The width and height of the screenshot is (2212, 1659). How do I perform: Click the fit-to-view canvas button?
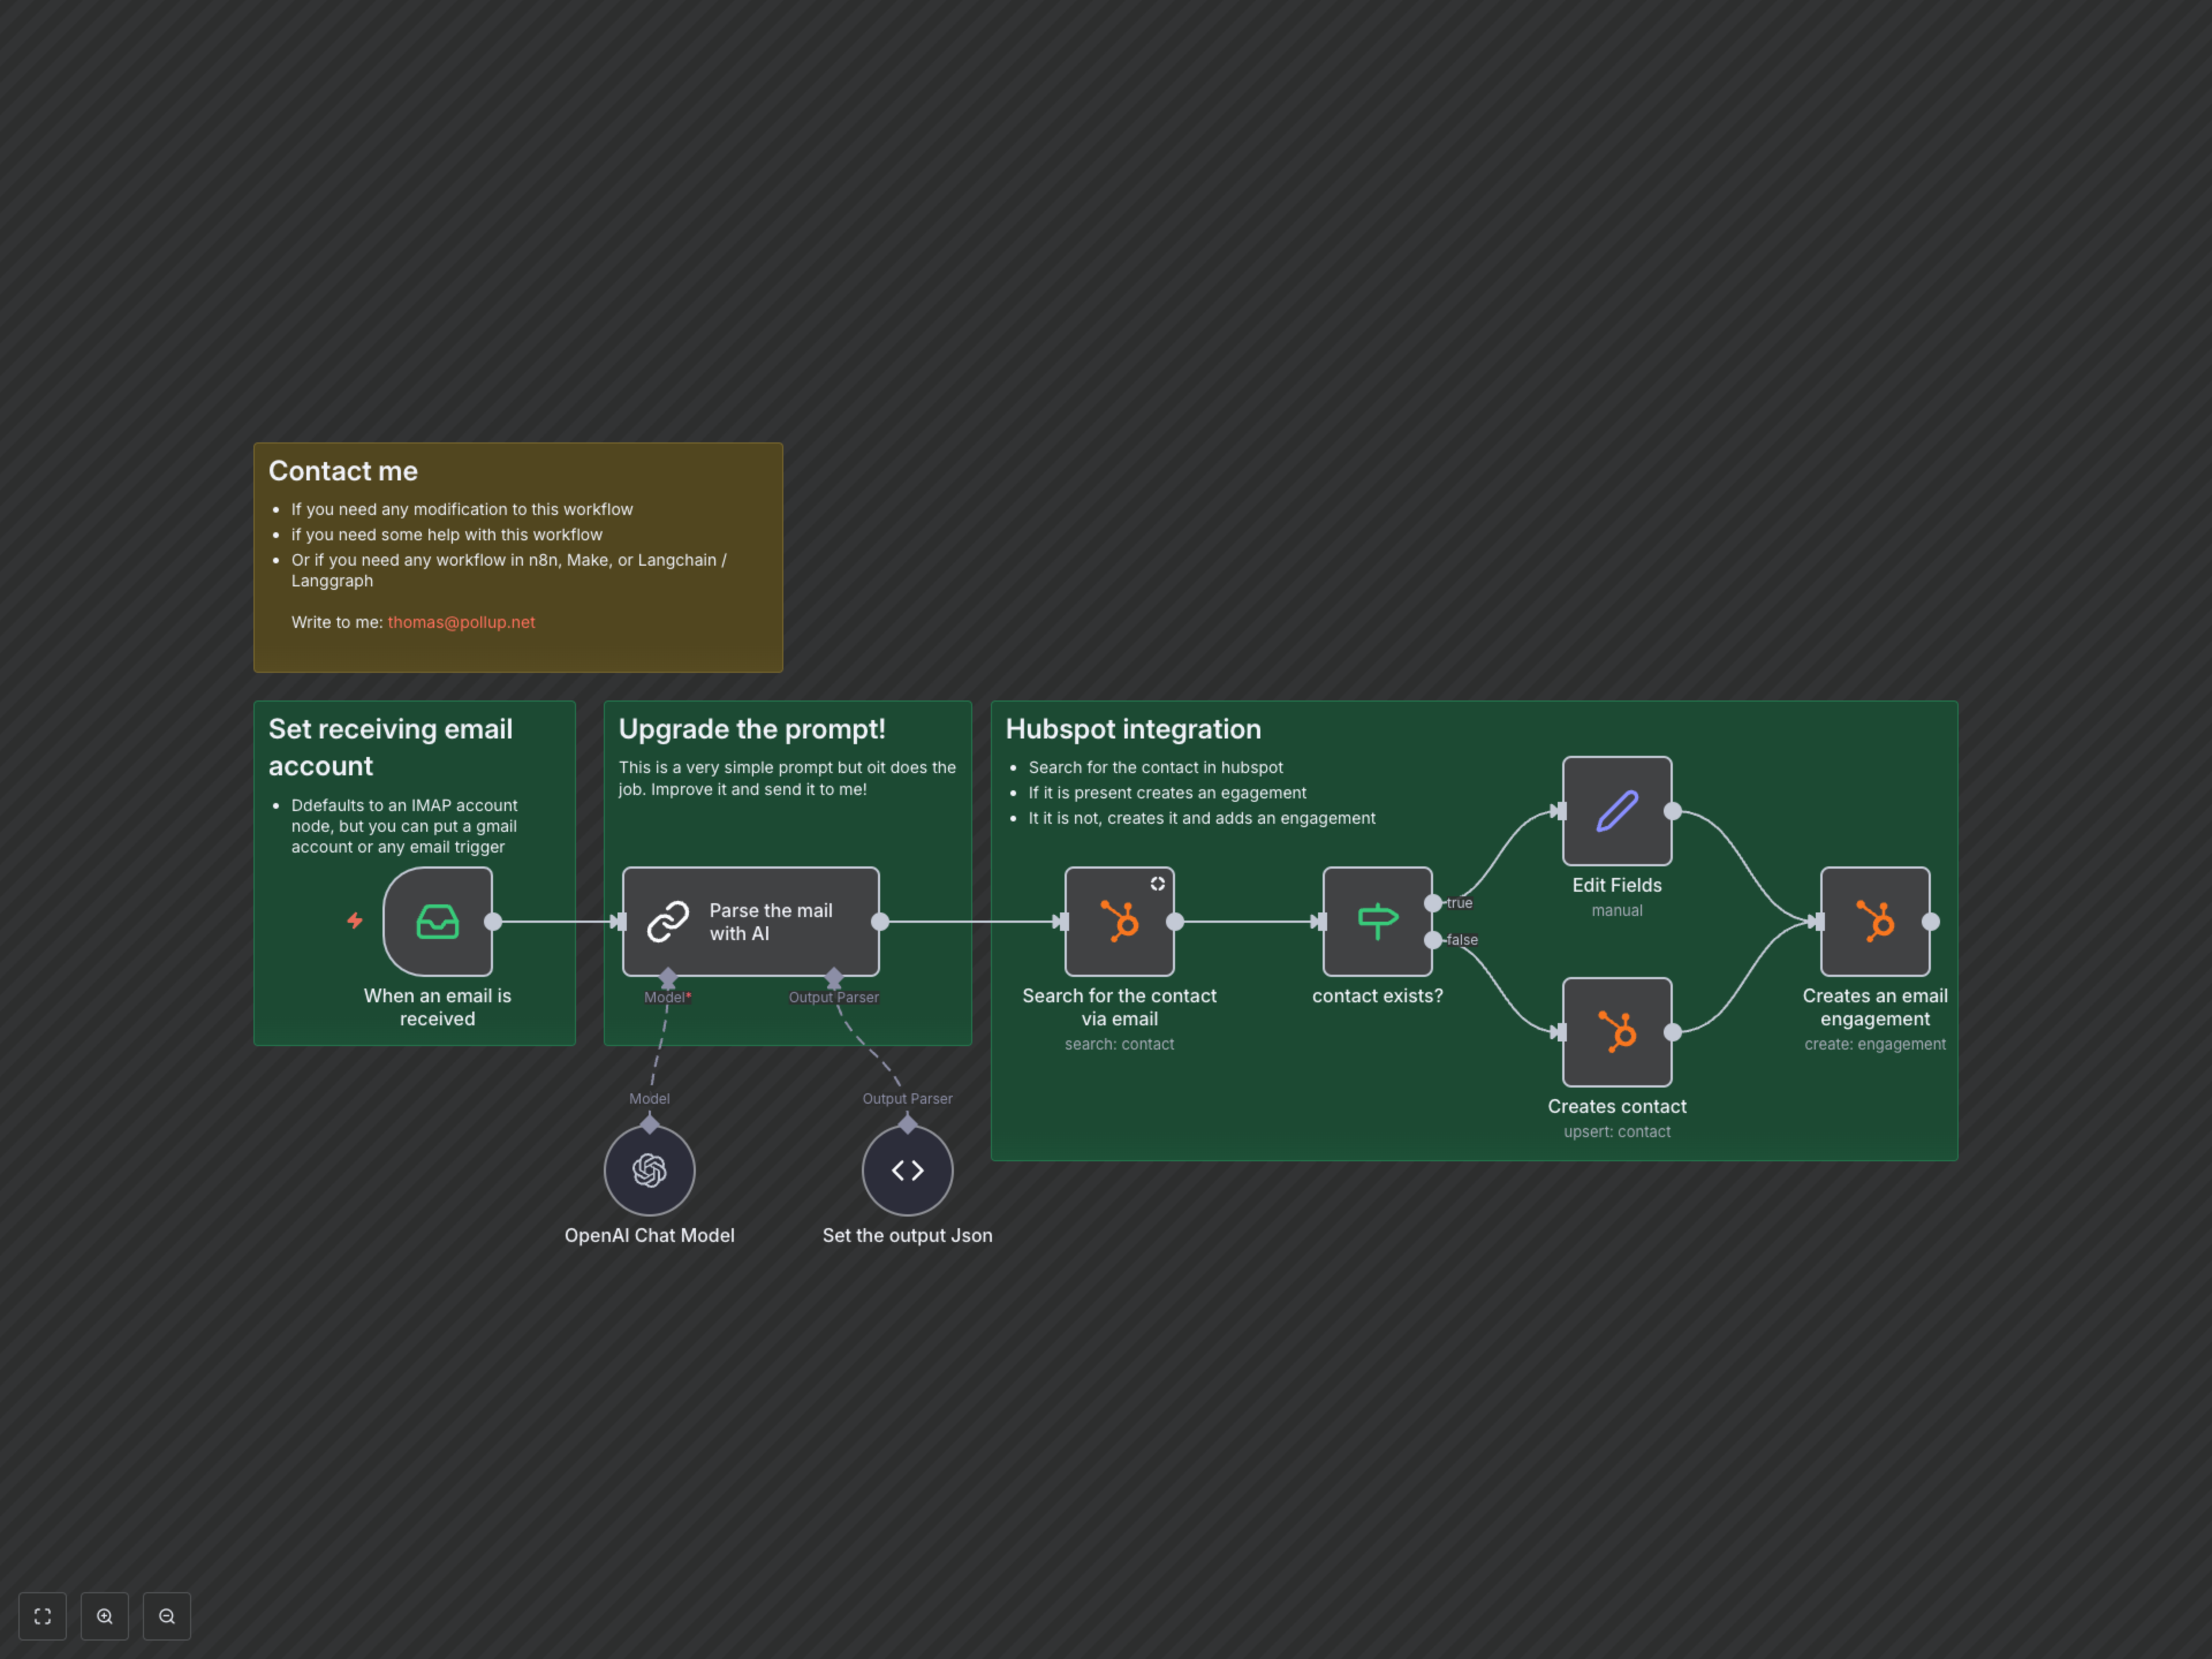point(42,1616)
